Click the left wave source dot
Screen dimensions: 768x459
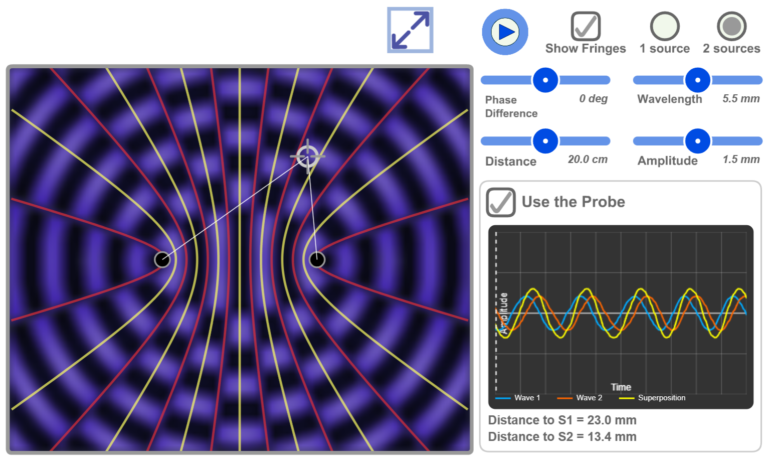click(162, 260)
